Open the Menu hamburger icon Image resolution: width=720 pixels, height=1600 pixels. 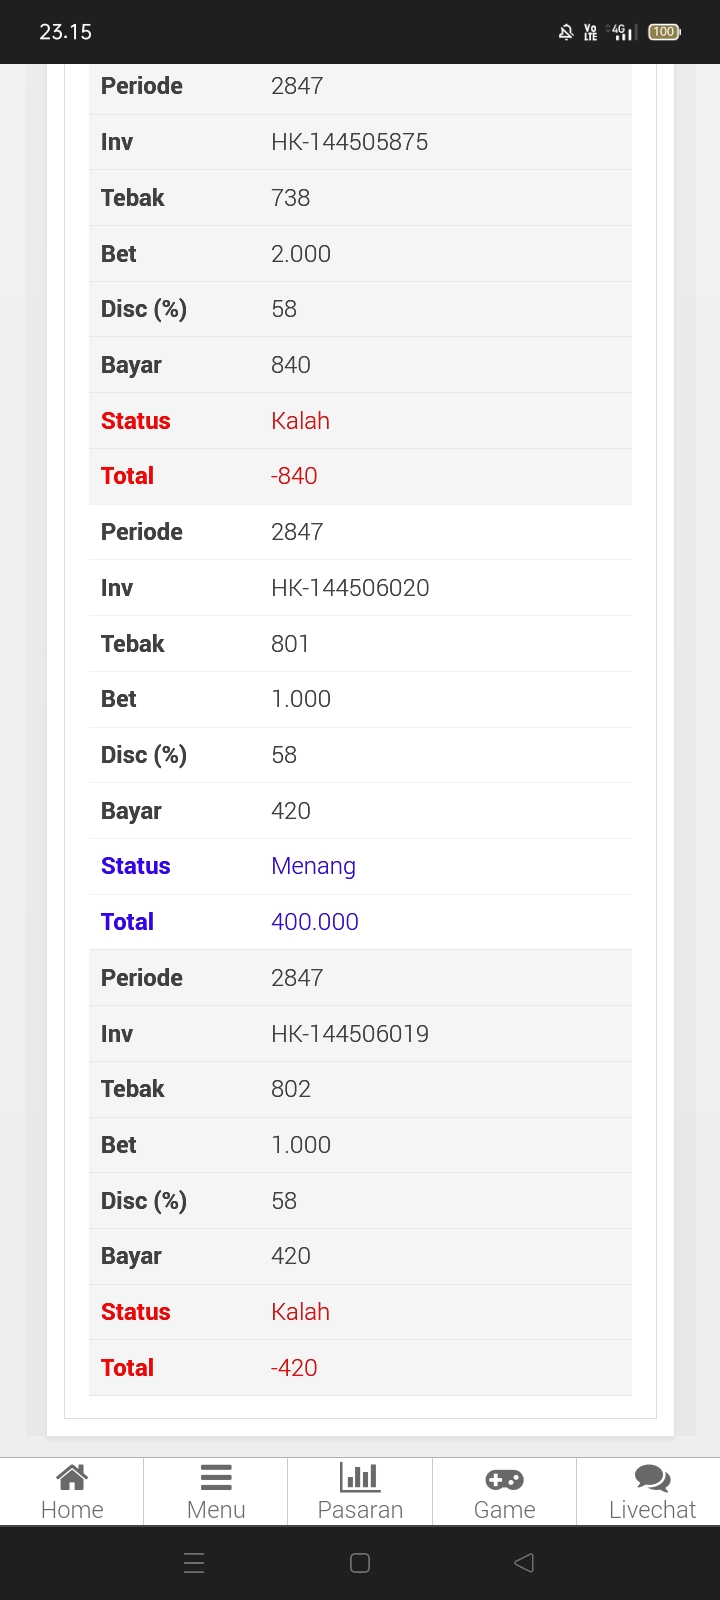(216, 1477)
